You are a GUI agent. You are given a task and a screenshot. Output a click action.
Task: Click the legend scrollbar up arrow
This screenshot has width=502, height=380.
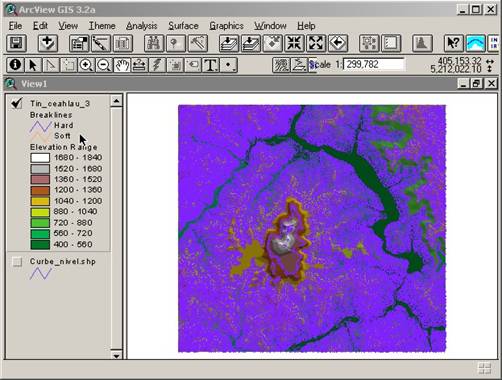click(x=116, y=101)
